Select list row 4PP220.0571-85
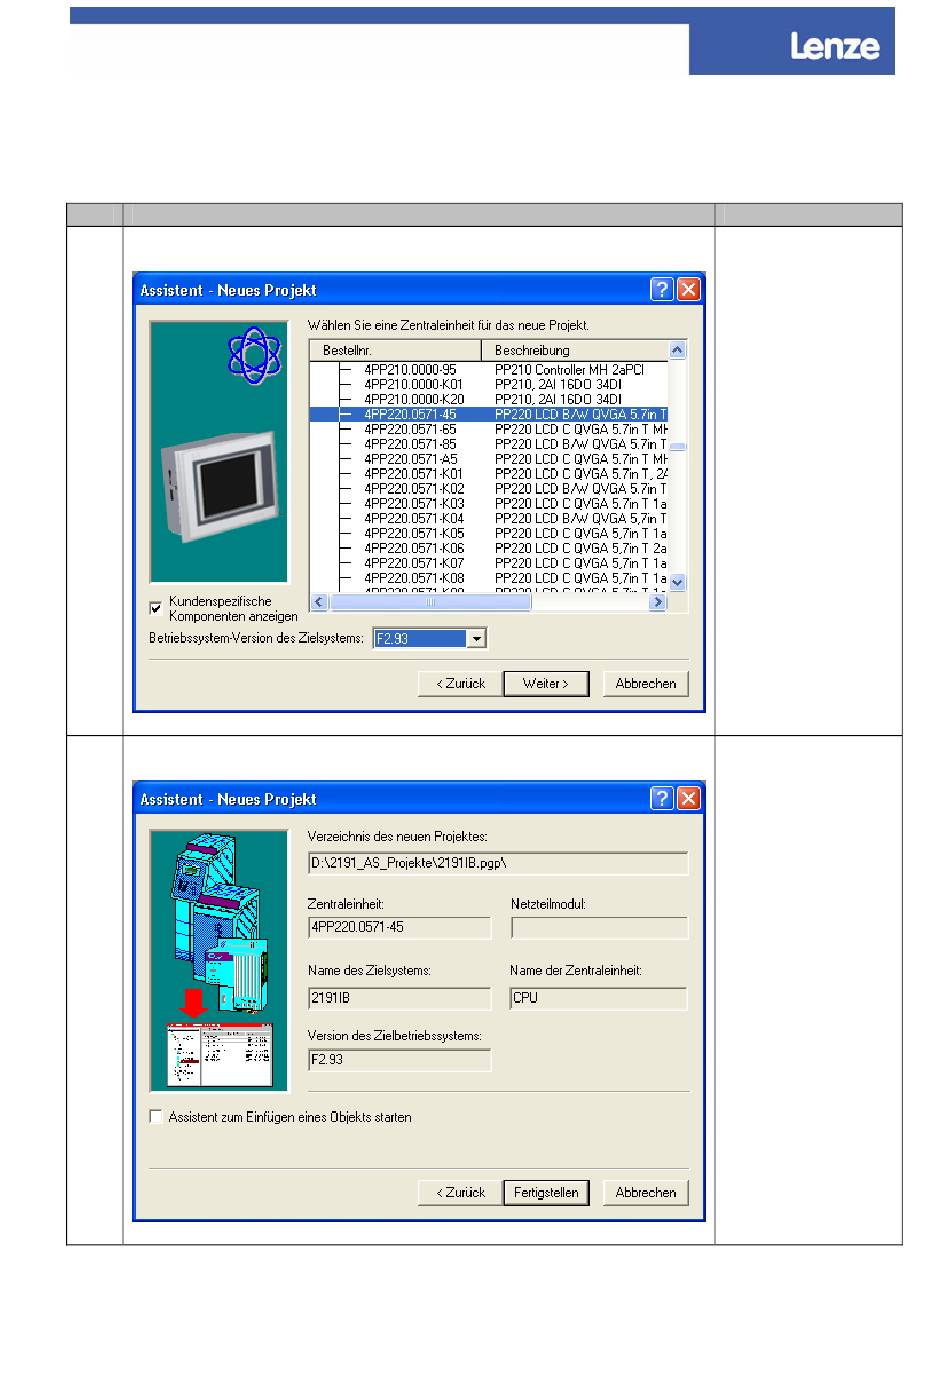The height and width of the screenshot is (1387, 950). click(488, 444)
